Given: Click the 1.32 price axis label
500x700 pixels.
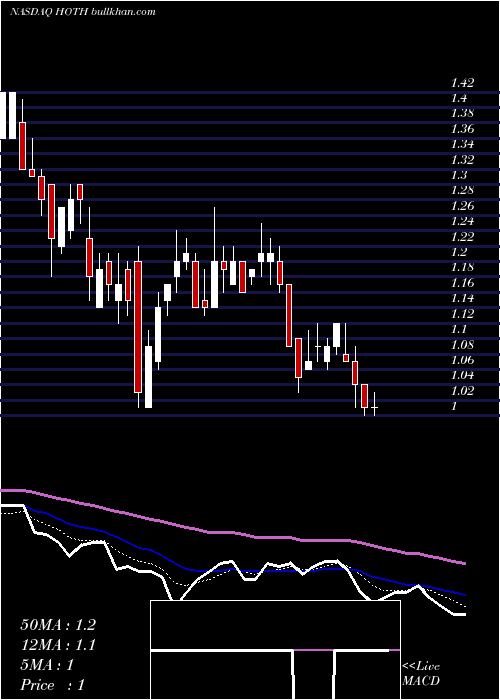Looking at the screenshot, I should [x=462, y=160].
